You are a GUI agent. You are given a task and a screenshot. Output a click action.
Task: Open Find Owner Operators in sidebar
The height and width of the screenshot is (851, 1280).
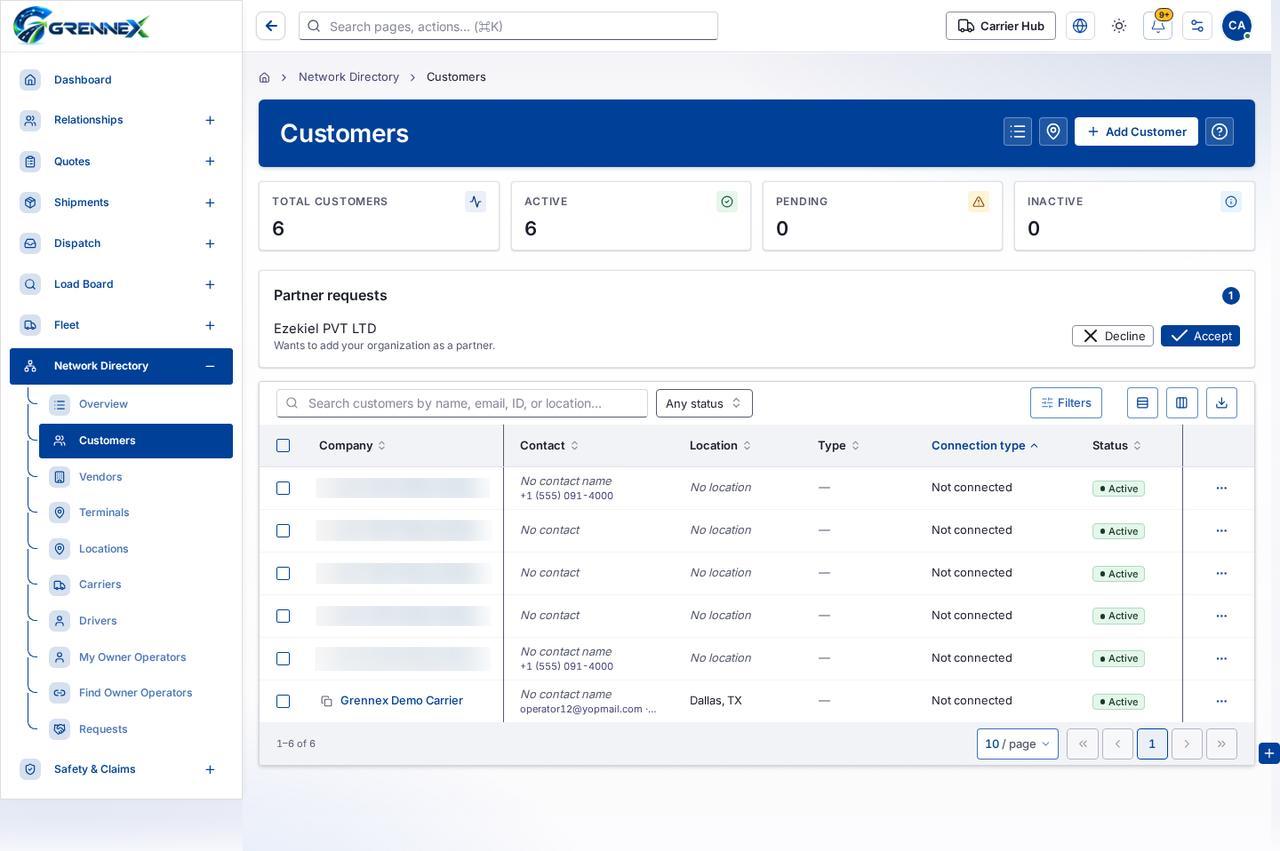136,693
